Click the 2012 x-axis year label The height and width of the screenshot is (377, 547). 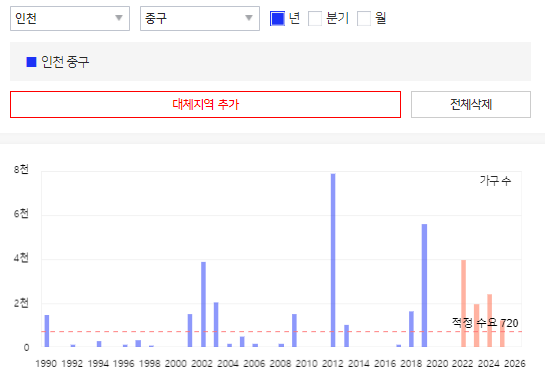coord(332,364)
